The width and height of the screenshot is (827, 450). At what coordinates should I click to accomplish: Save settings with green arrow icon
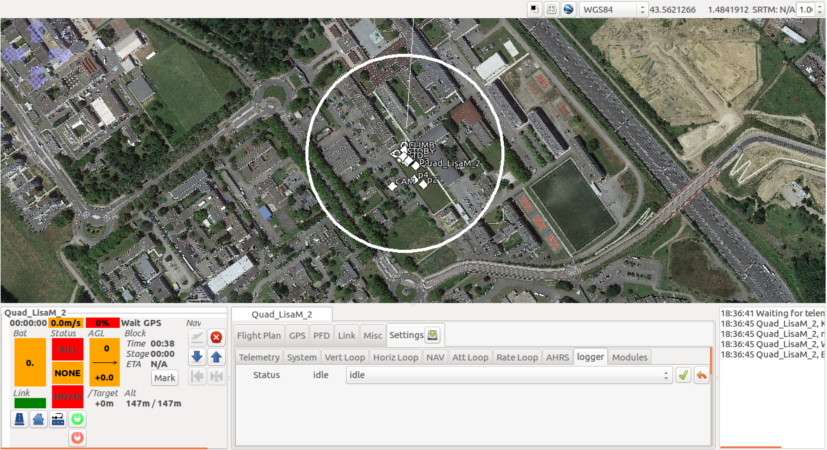[x=432, y=335]
